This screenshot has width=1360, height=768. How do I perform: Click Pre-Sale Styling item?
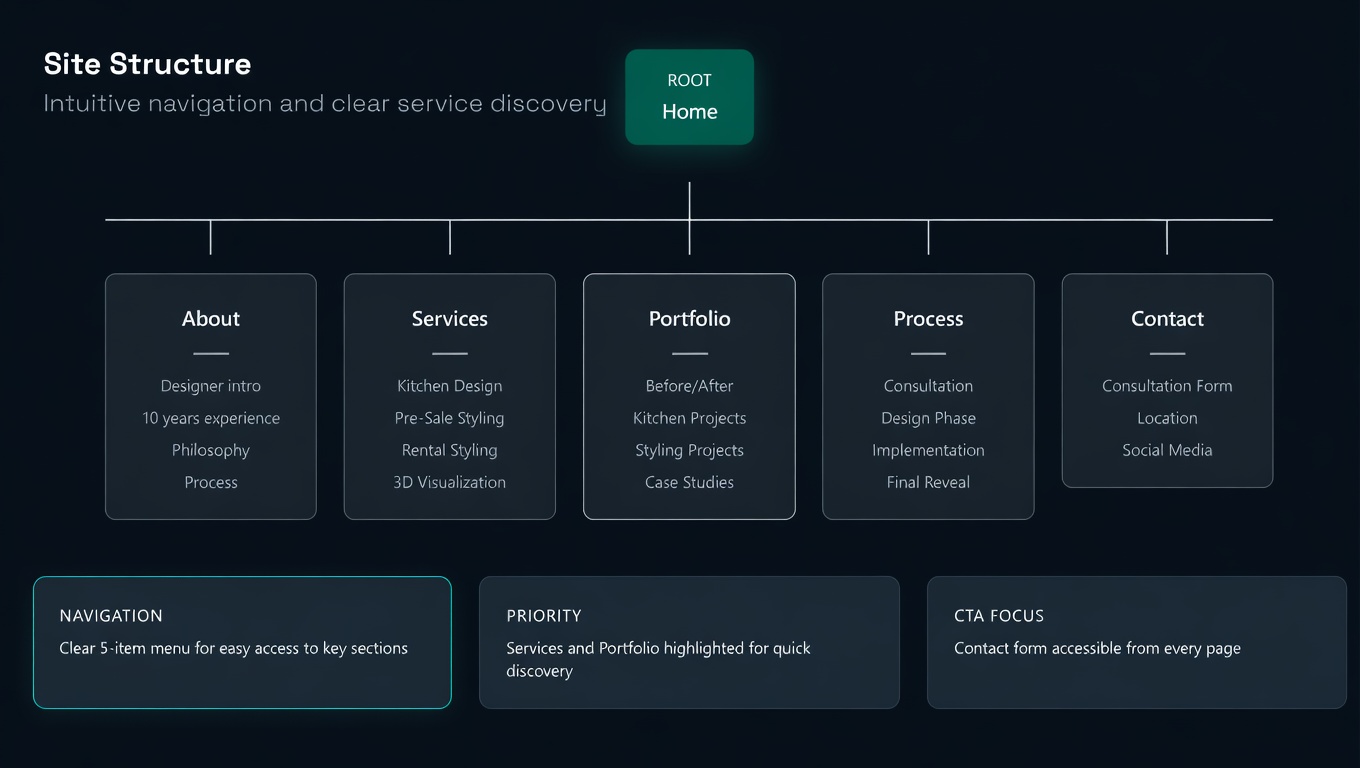449,418
